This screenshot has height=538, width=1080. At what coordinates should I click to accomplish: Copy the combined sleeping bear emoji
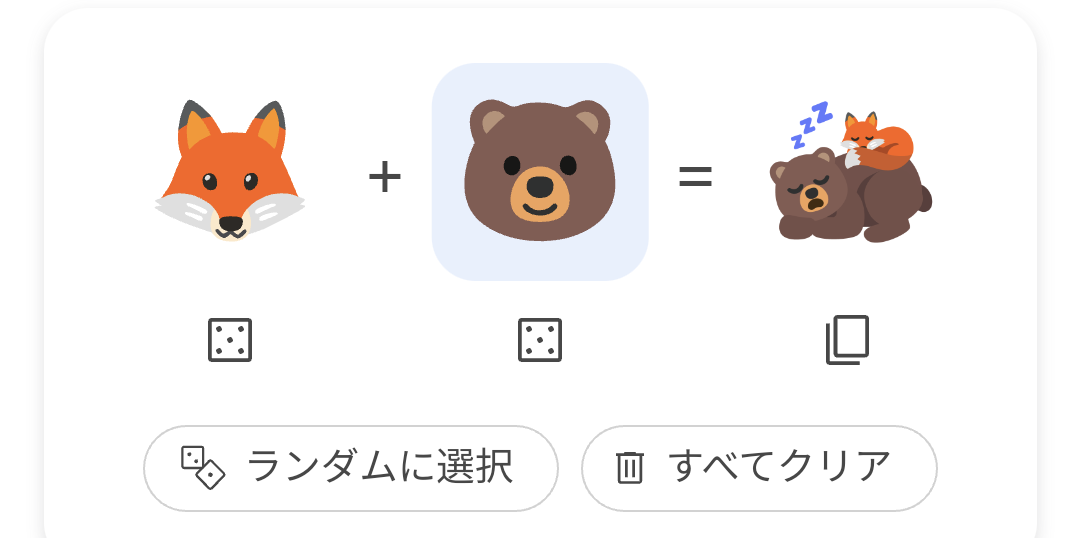848,340
